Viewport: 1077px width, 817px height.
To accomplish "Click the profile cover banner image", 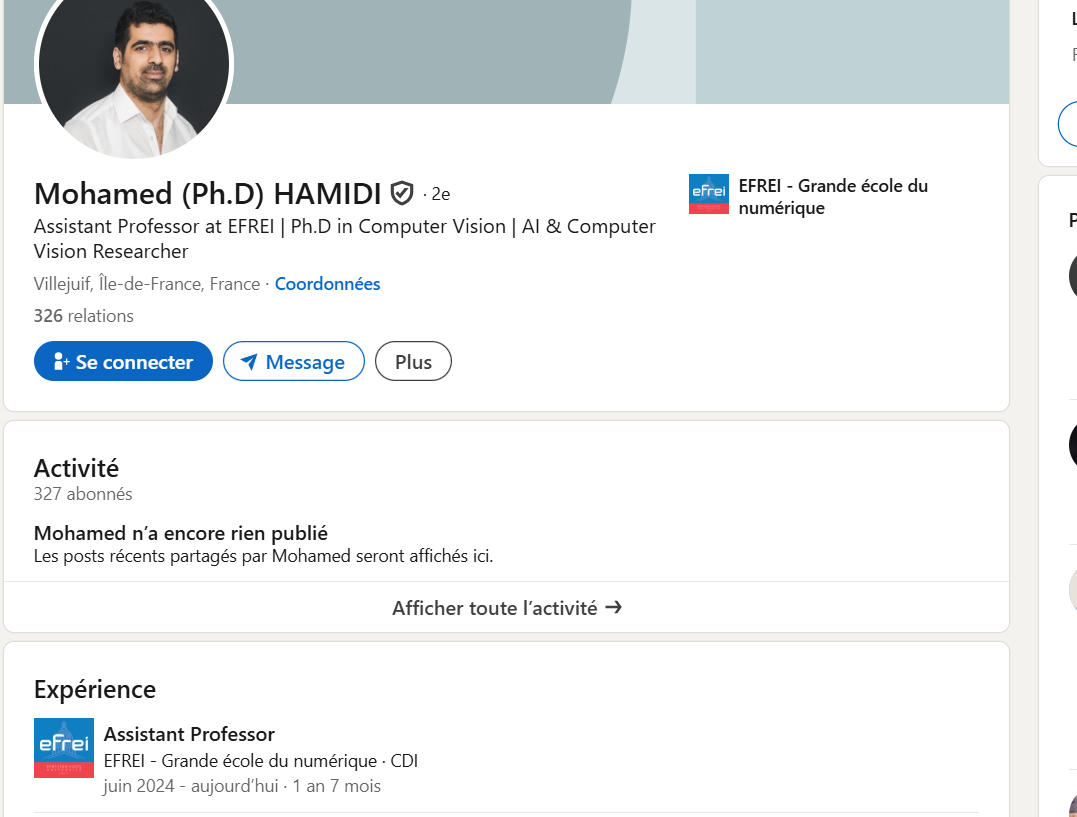I will (x=620, y=50).
